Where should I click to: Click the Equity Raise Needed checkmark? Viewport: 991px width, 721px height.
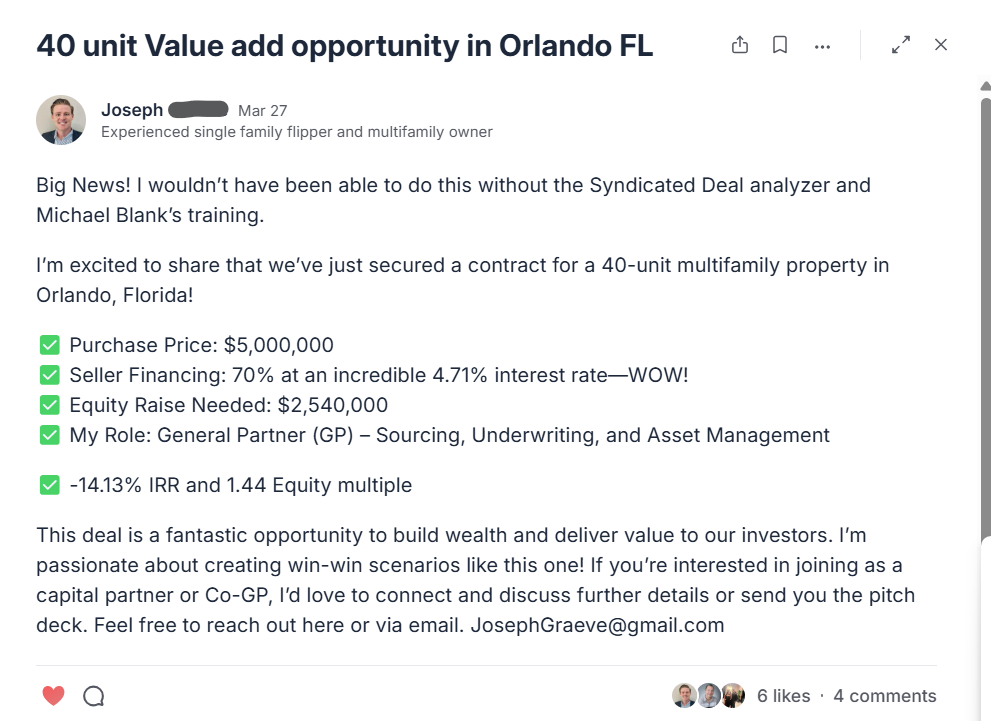[49, 406]
